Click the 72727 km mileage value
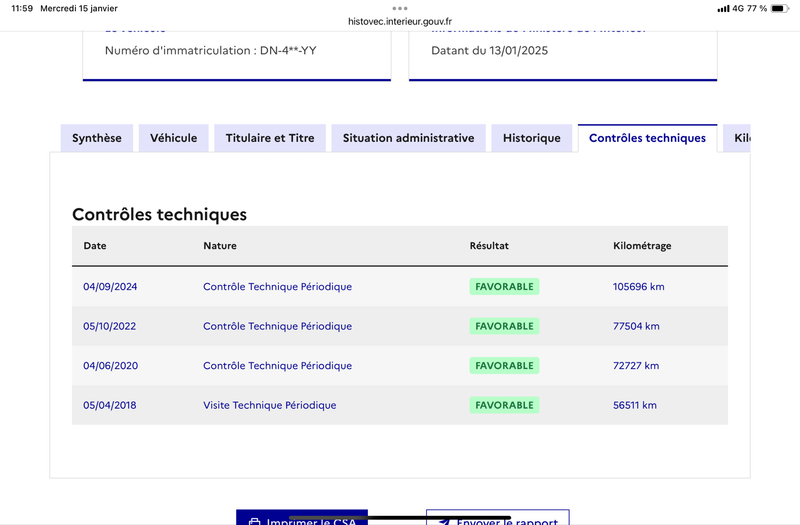800x525 pixels. [636, 366]
